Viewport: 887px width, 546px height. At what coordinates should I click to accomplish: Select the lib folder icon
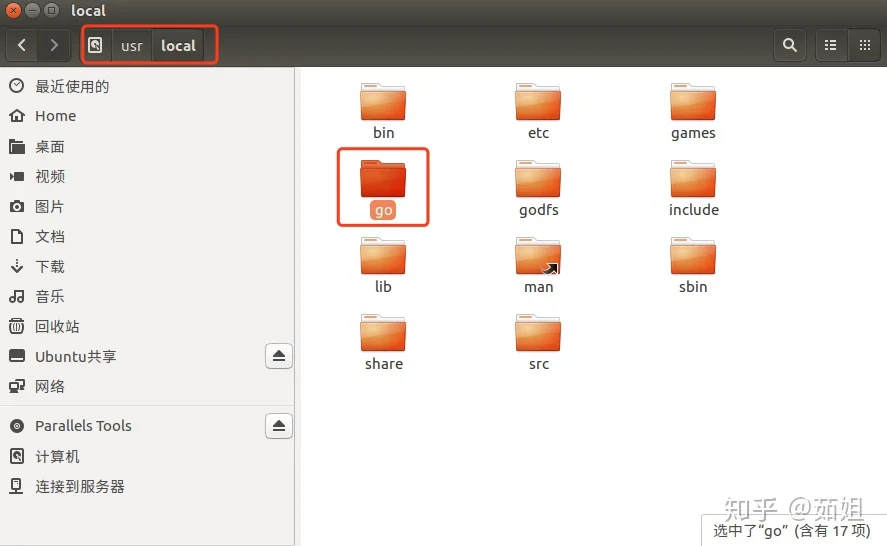click(x=383, y=256)
